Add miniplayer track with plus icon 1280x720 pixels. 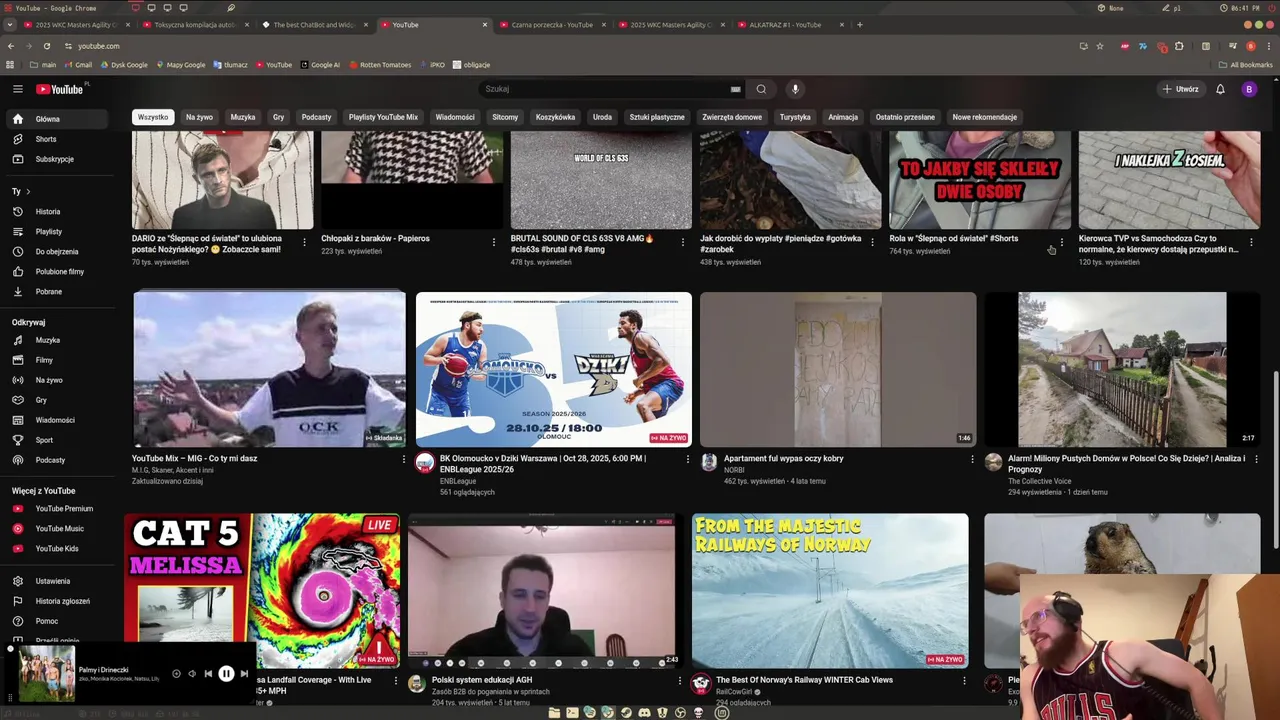tap(176, 674)
